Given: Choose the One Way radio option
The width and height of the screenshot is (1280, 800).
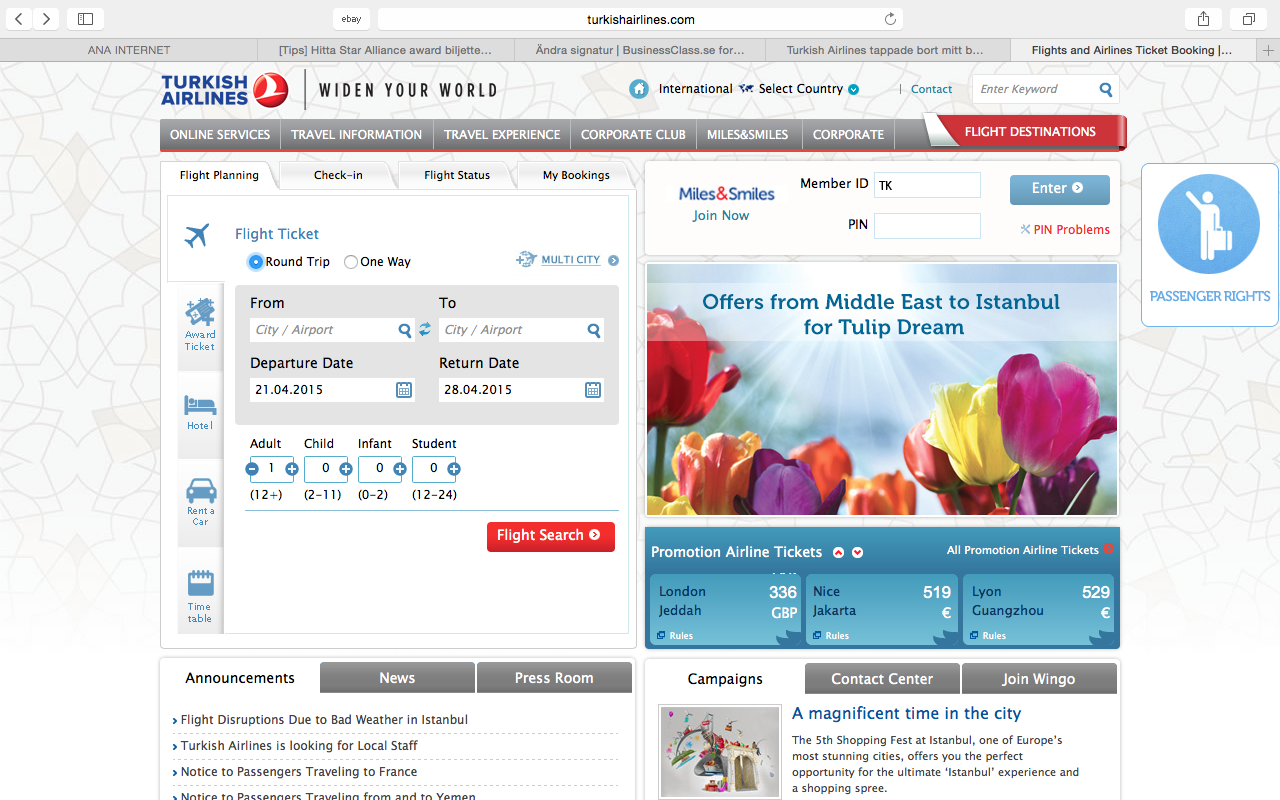Looking at the screenshot, I should [351, 262].
